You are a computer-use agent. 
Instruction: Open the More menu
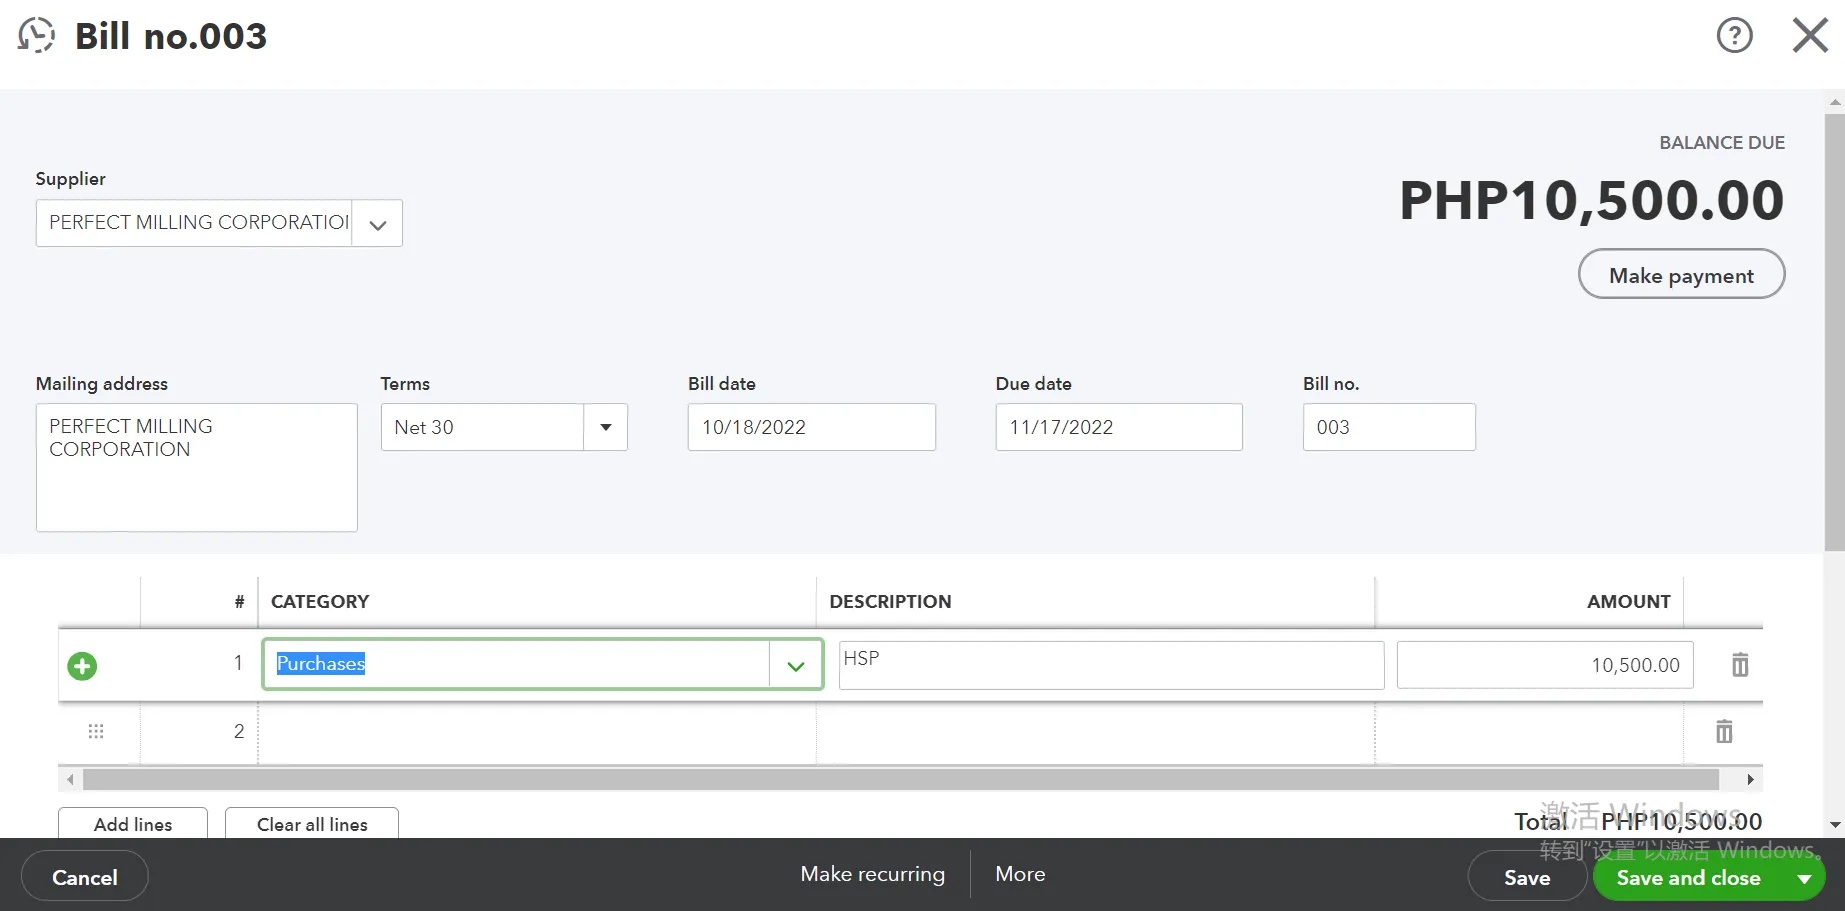pos(1020,874)
